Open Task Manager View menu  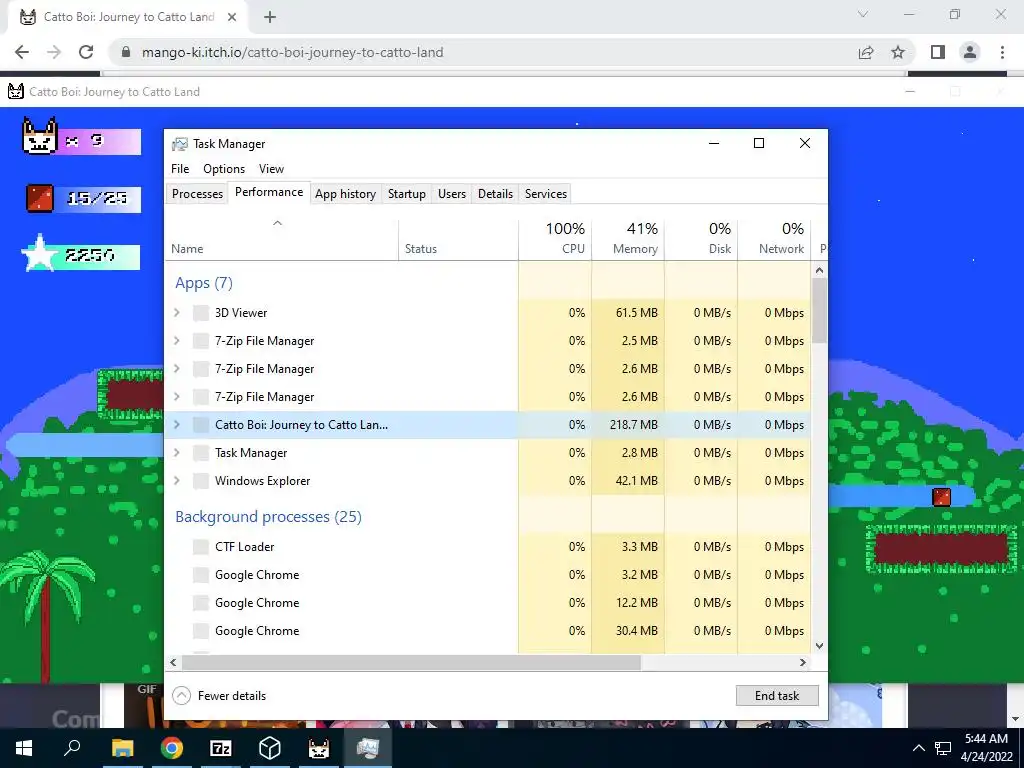[x=271, y=168]
